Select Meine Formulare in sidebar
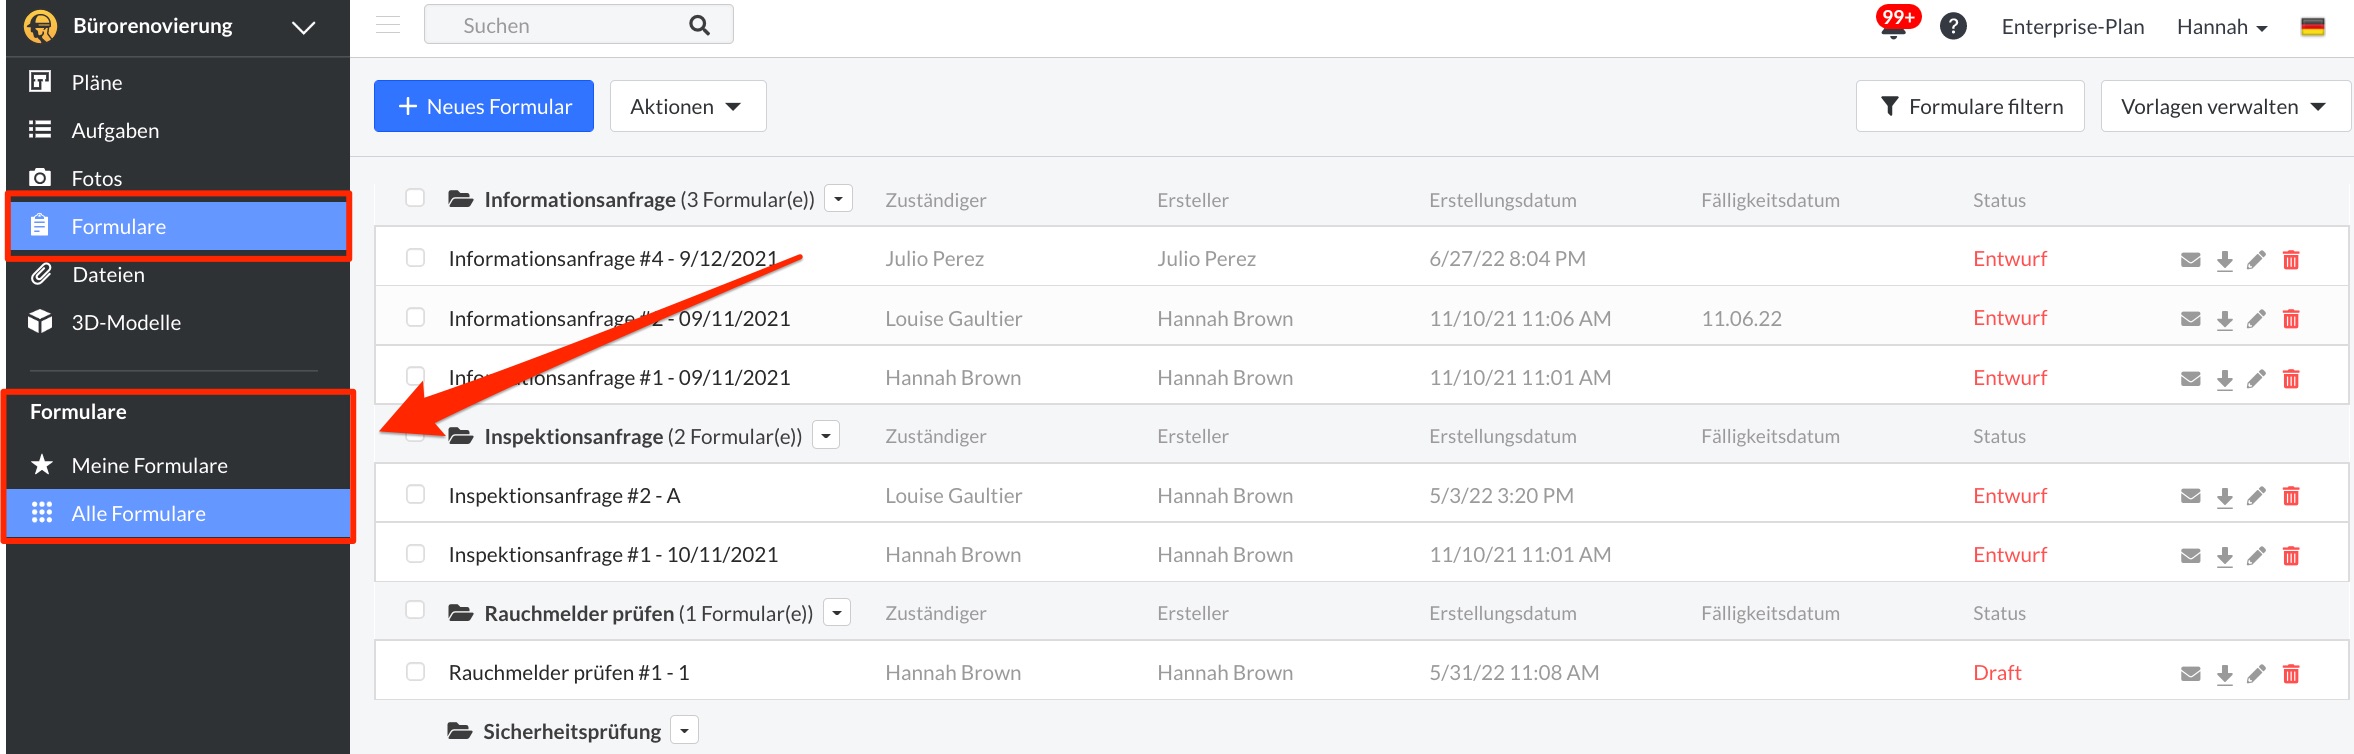Image resolution: width=2354 pixels, height=754 pixels. (x=149, y=465)
